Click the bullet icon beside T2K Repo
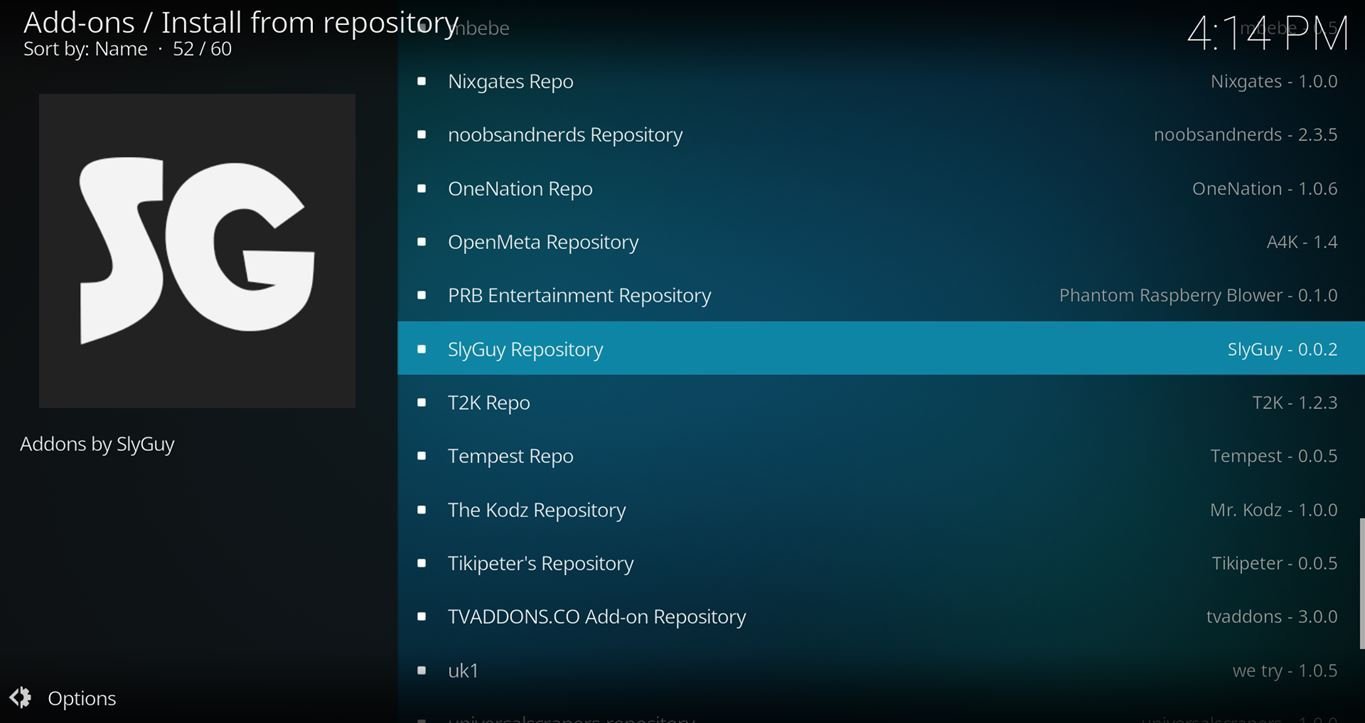The image size is (1365, 723). coord(421,403)
